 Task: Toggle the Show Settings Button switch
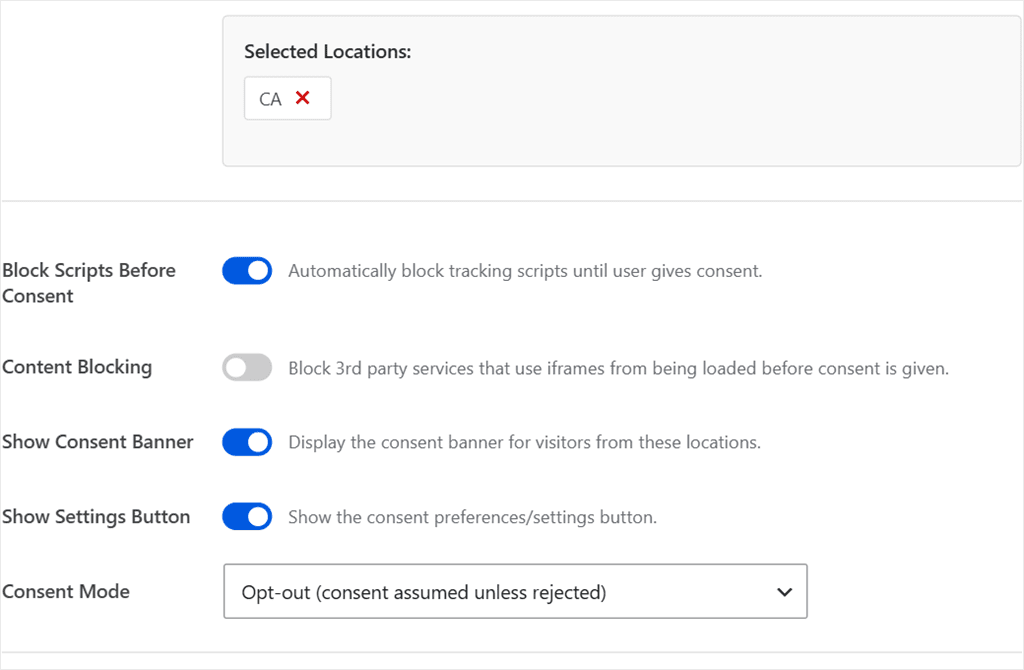click(x=247, y=517)
